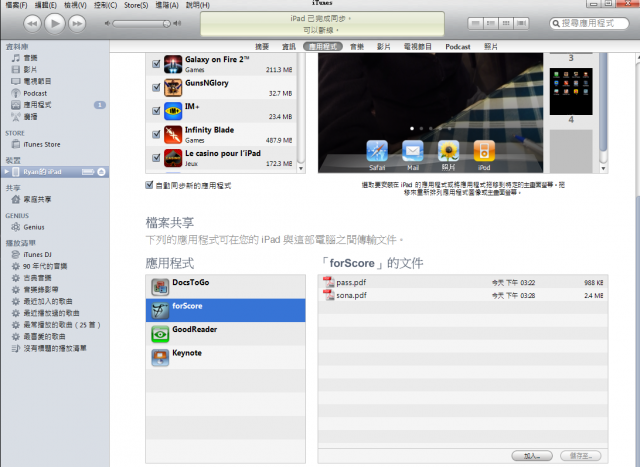
Task: Uncheck IM+ app checkbox
Action: 156,111
